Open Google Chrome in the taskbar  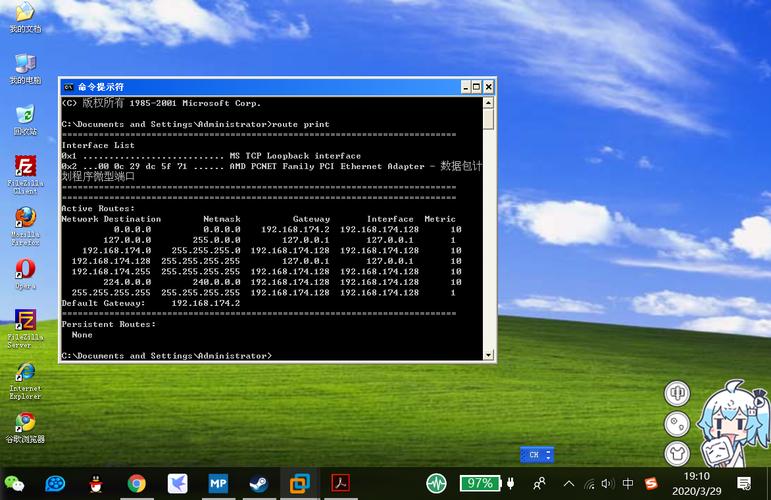[x=137, y=484]
